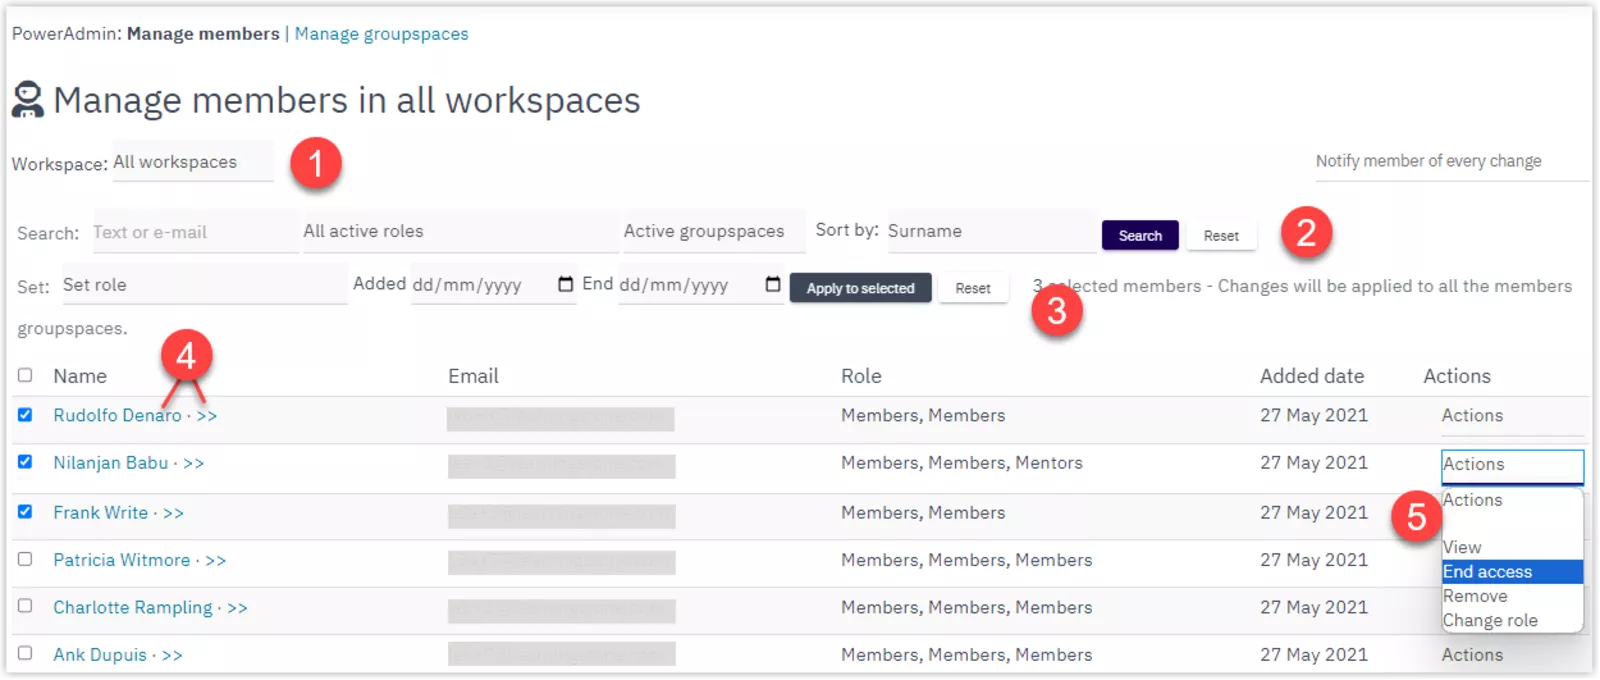The height and width of the screenshot is (680, 1600).
Task: Click the Actions column header
Action: 1457,376
